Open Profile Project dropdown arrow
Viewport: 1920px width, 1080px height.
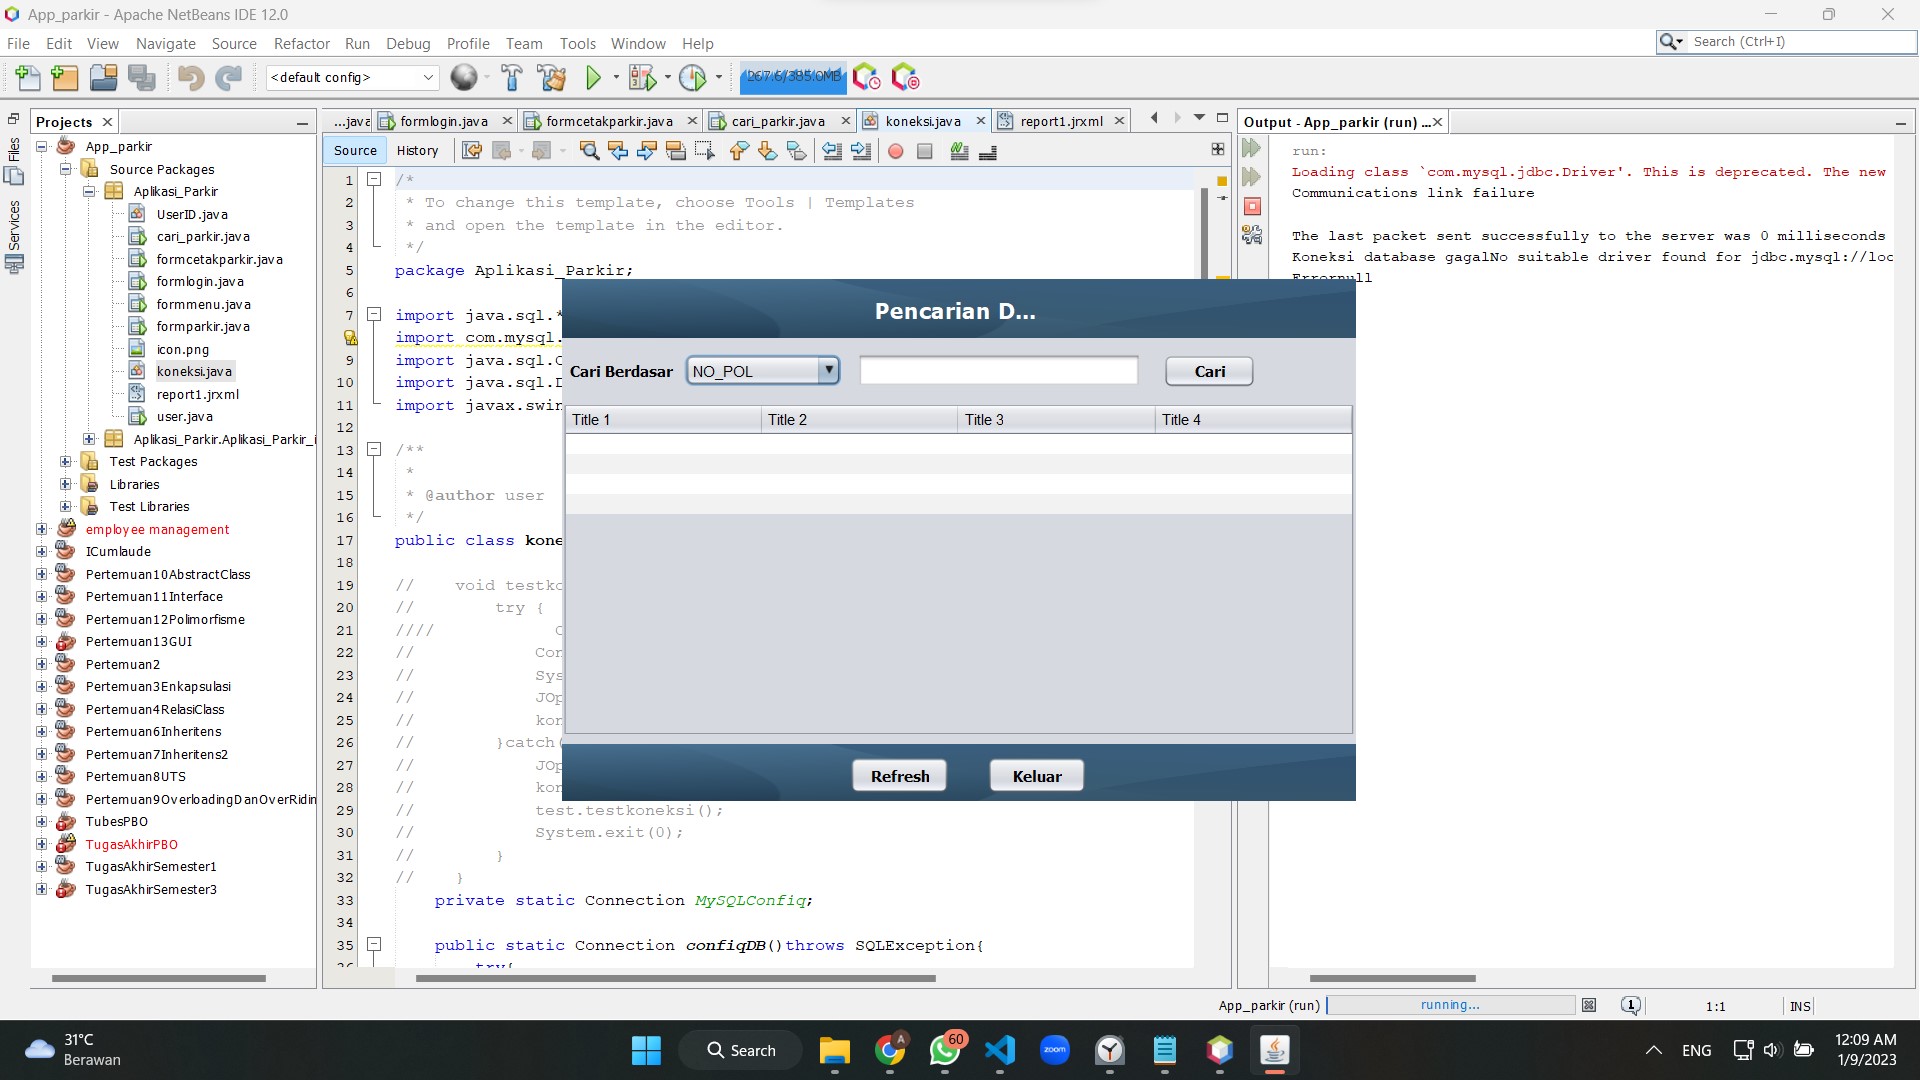coord(718,77)
